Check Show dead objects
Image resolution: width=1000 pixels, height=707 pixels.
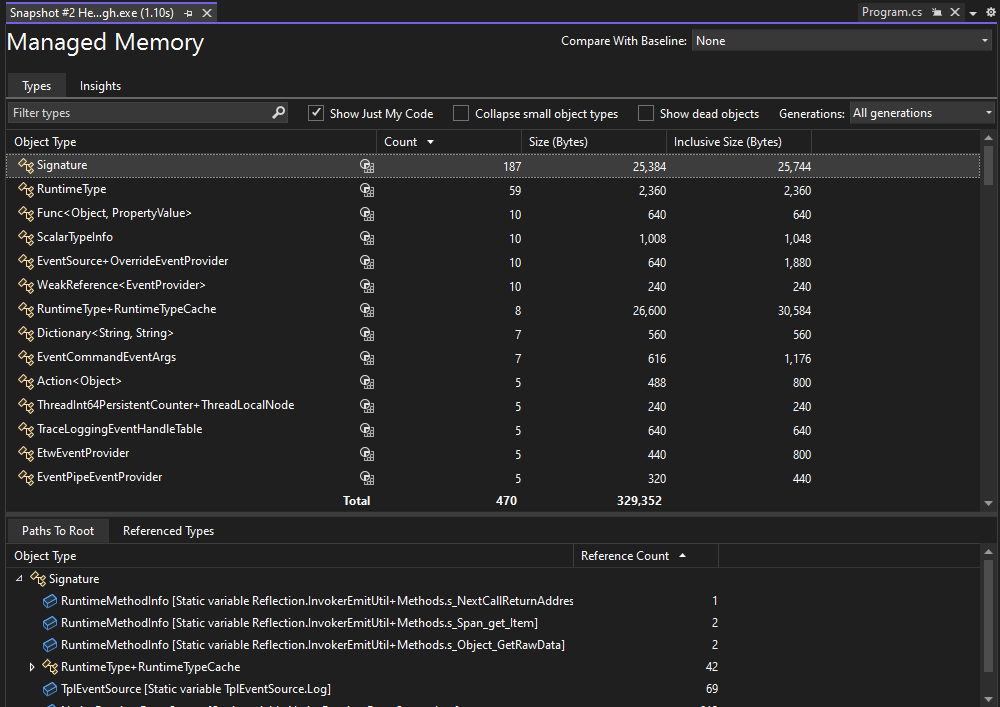coord(645,112)
